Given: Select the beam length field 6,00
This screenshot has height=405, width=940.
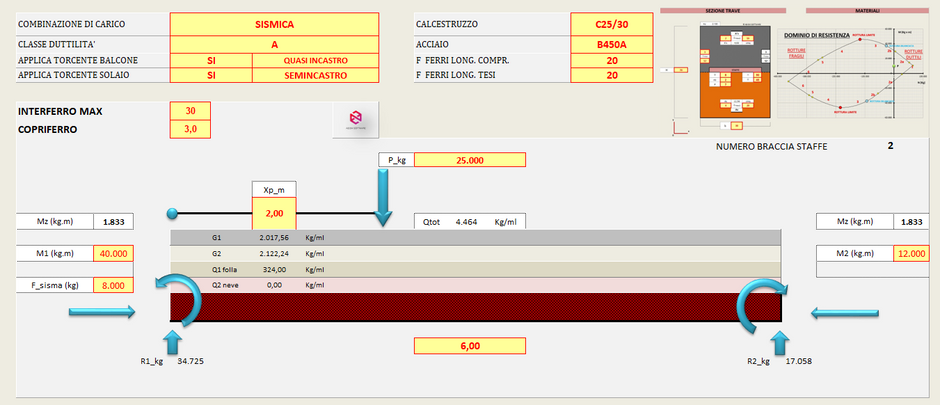Looking at the screenshot, I should pyautogui.click(x=469, y=345).
